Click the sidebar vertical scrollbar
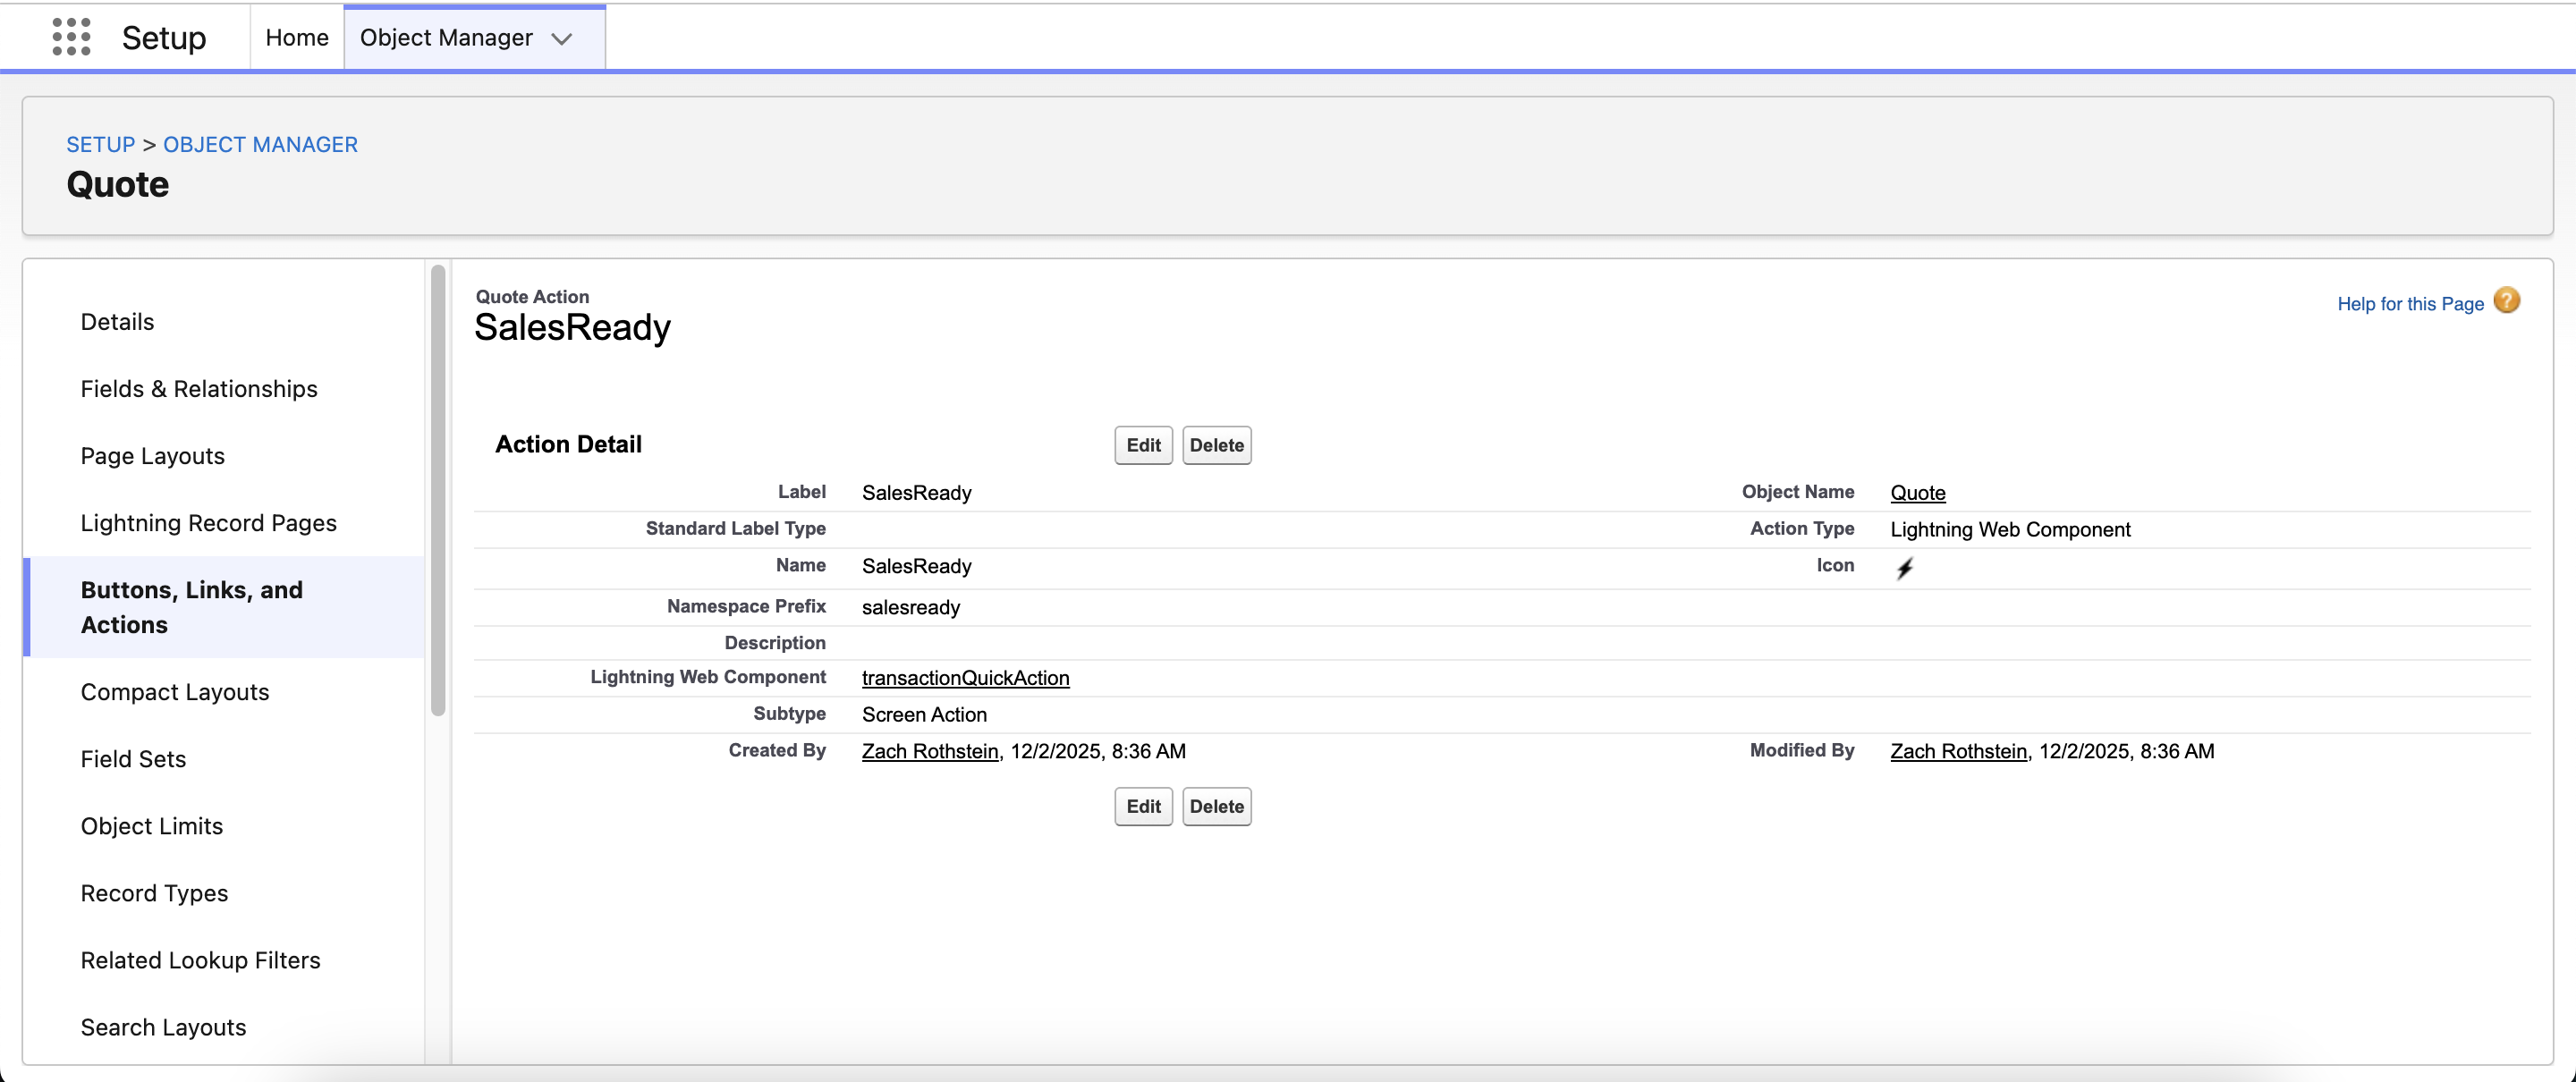This screenshot has height=1082, width=2576. point(438,490)
